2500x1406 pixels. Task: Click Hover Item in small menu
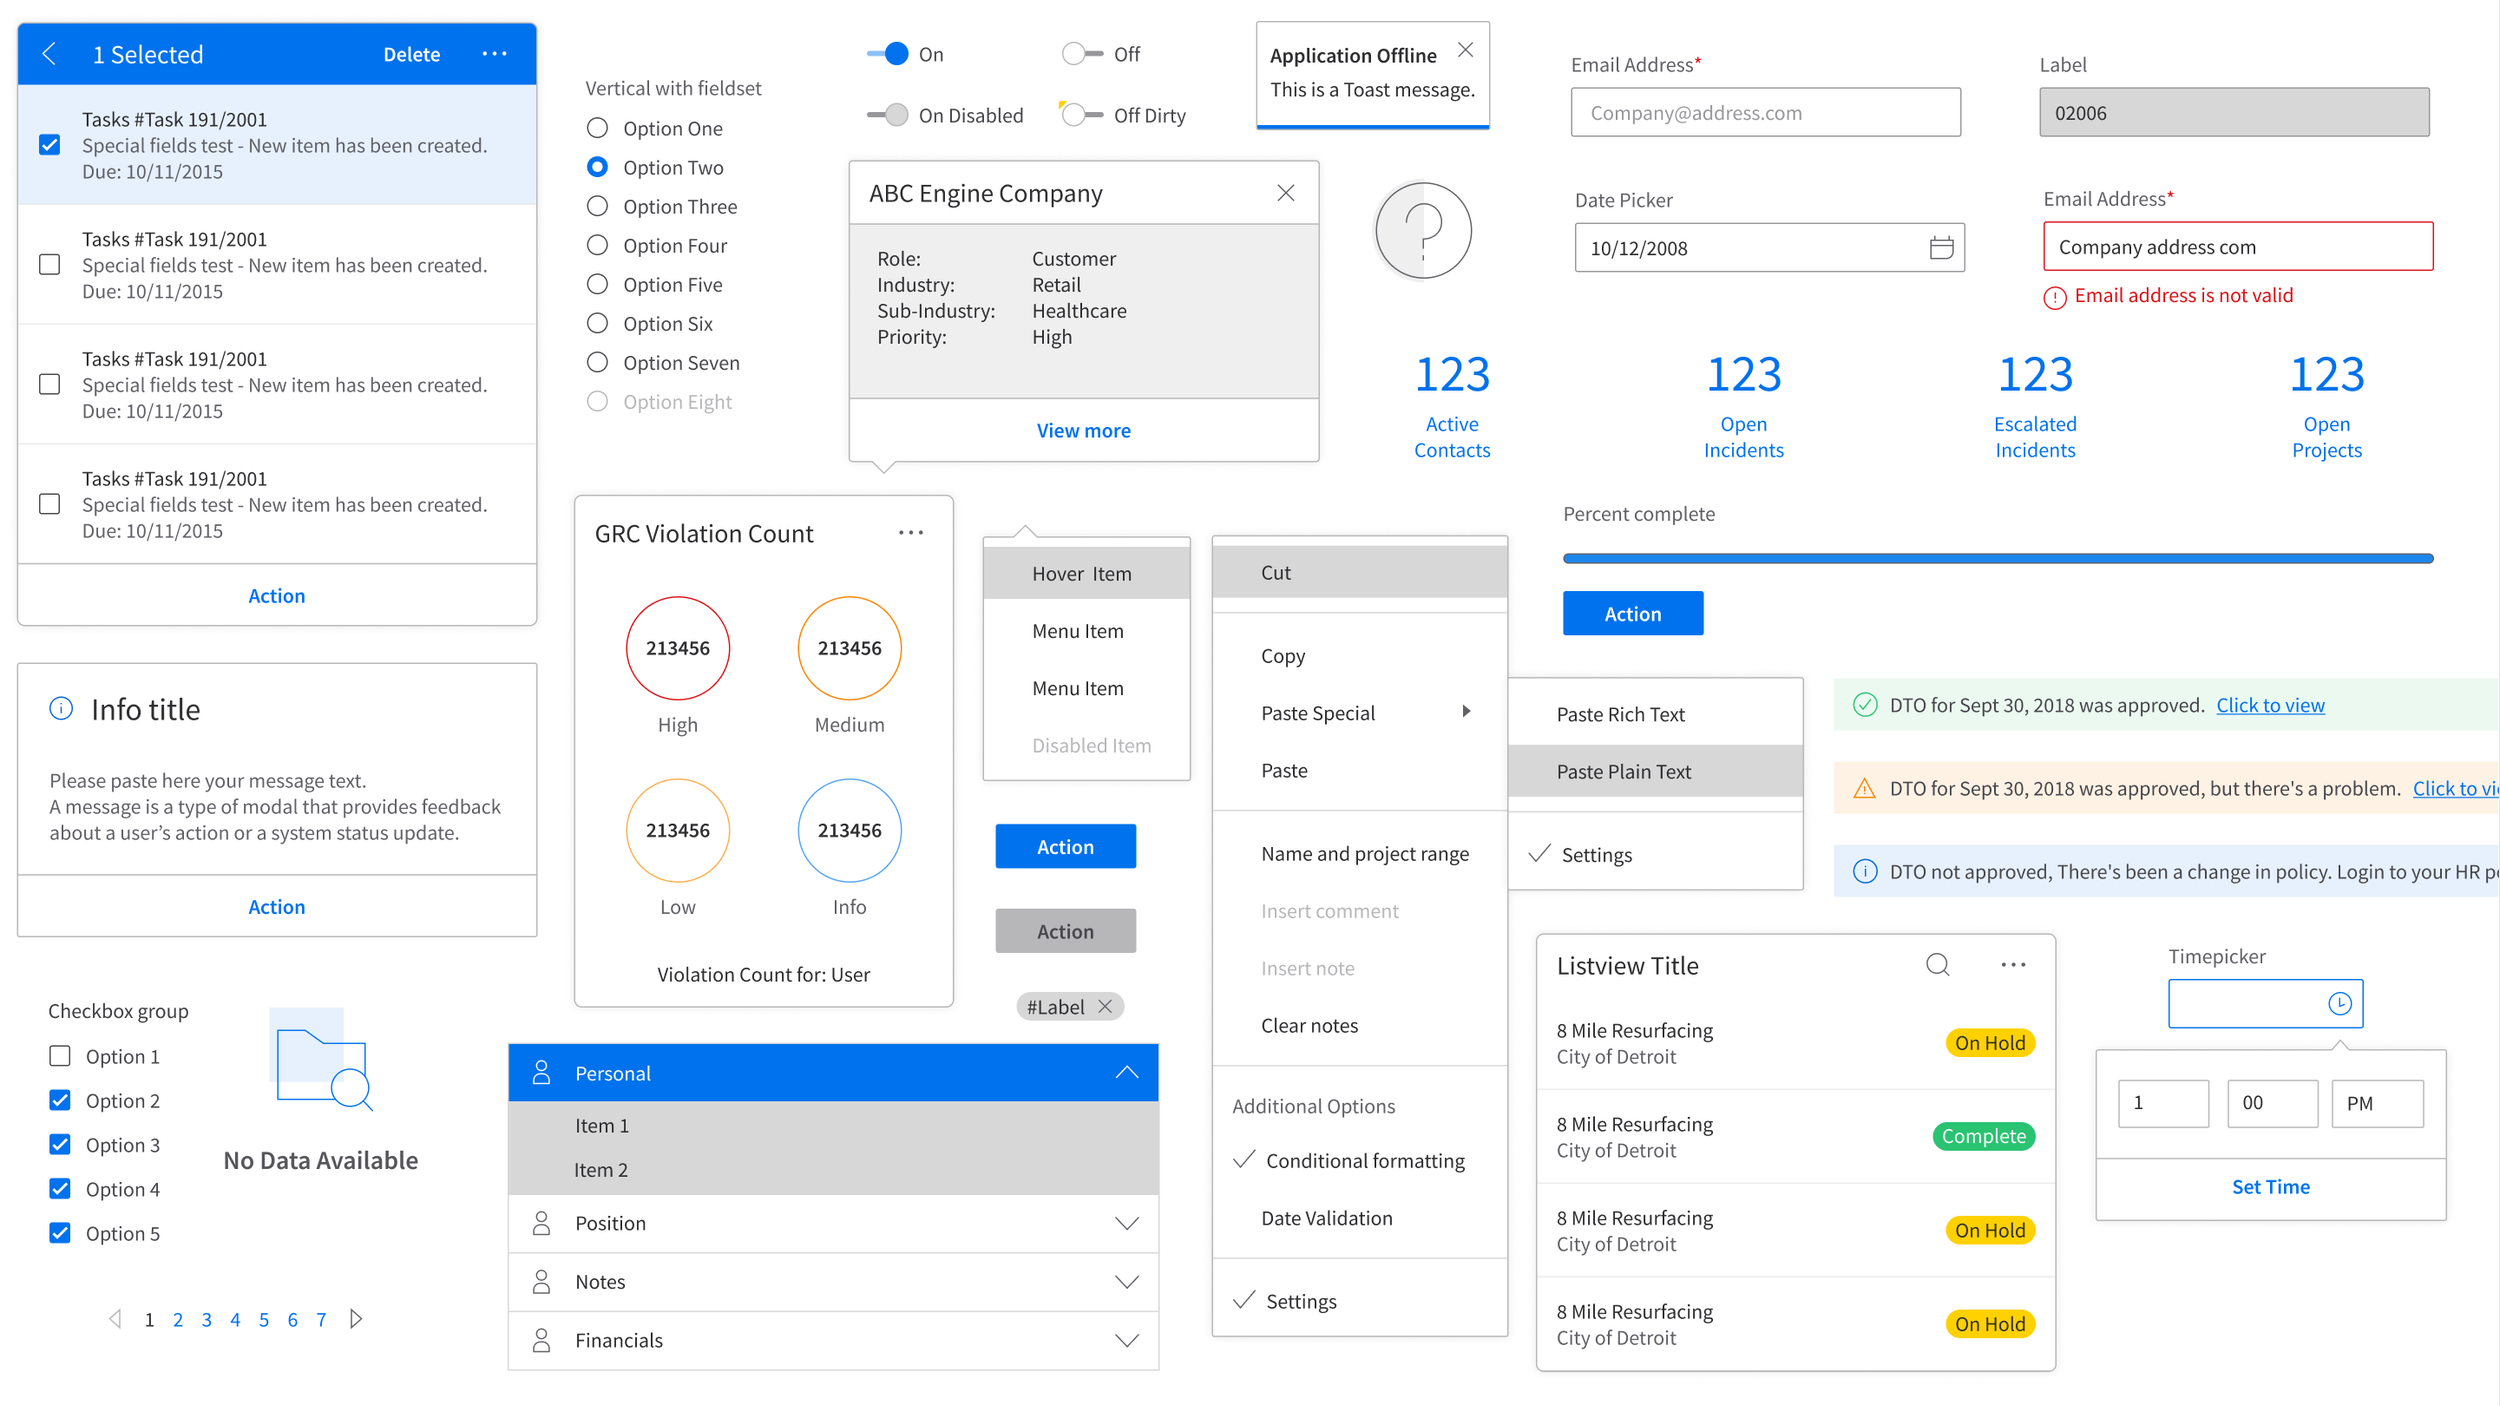point(1087,574)
